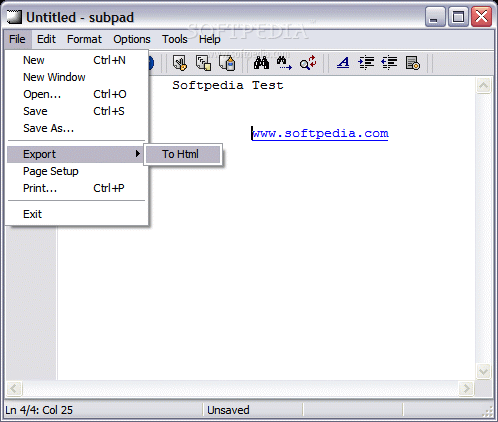The image size is (498, 422).
Task: Click the document settings icon at toolbar end
Action: [x=413, y=63]
